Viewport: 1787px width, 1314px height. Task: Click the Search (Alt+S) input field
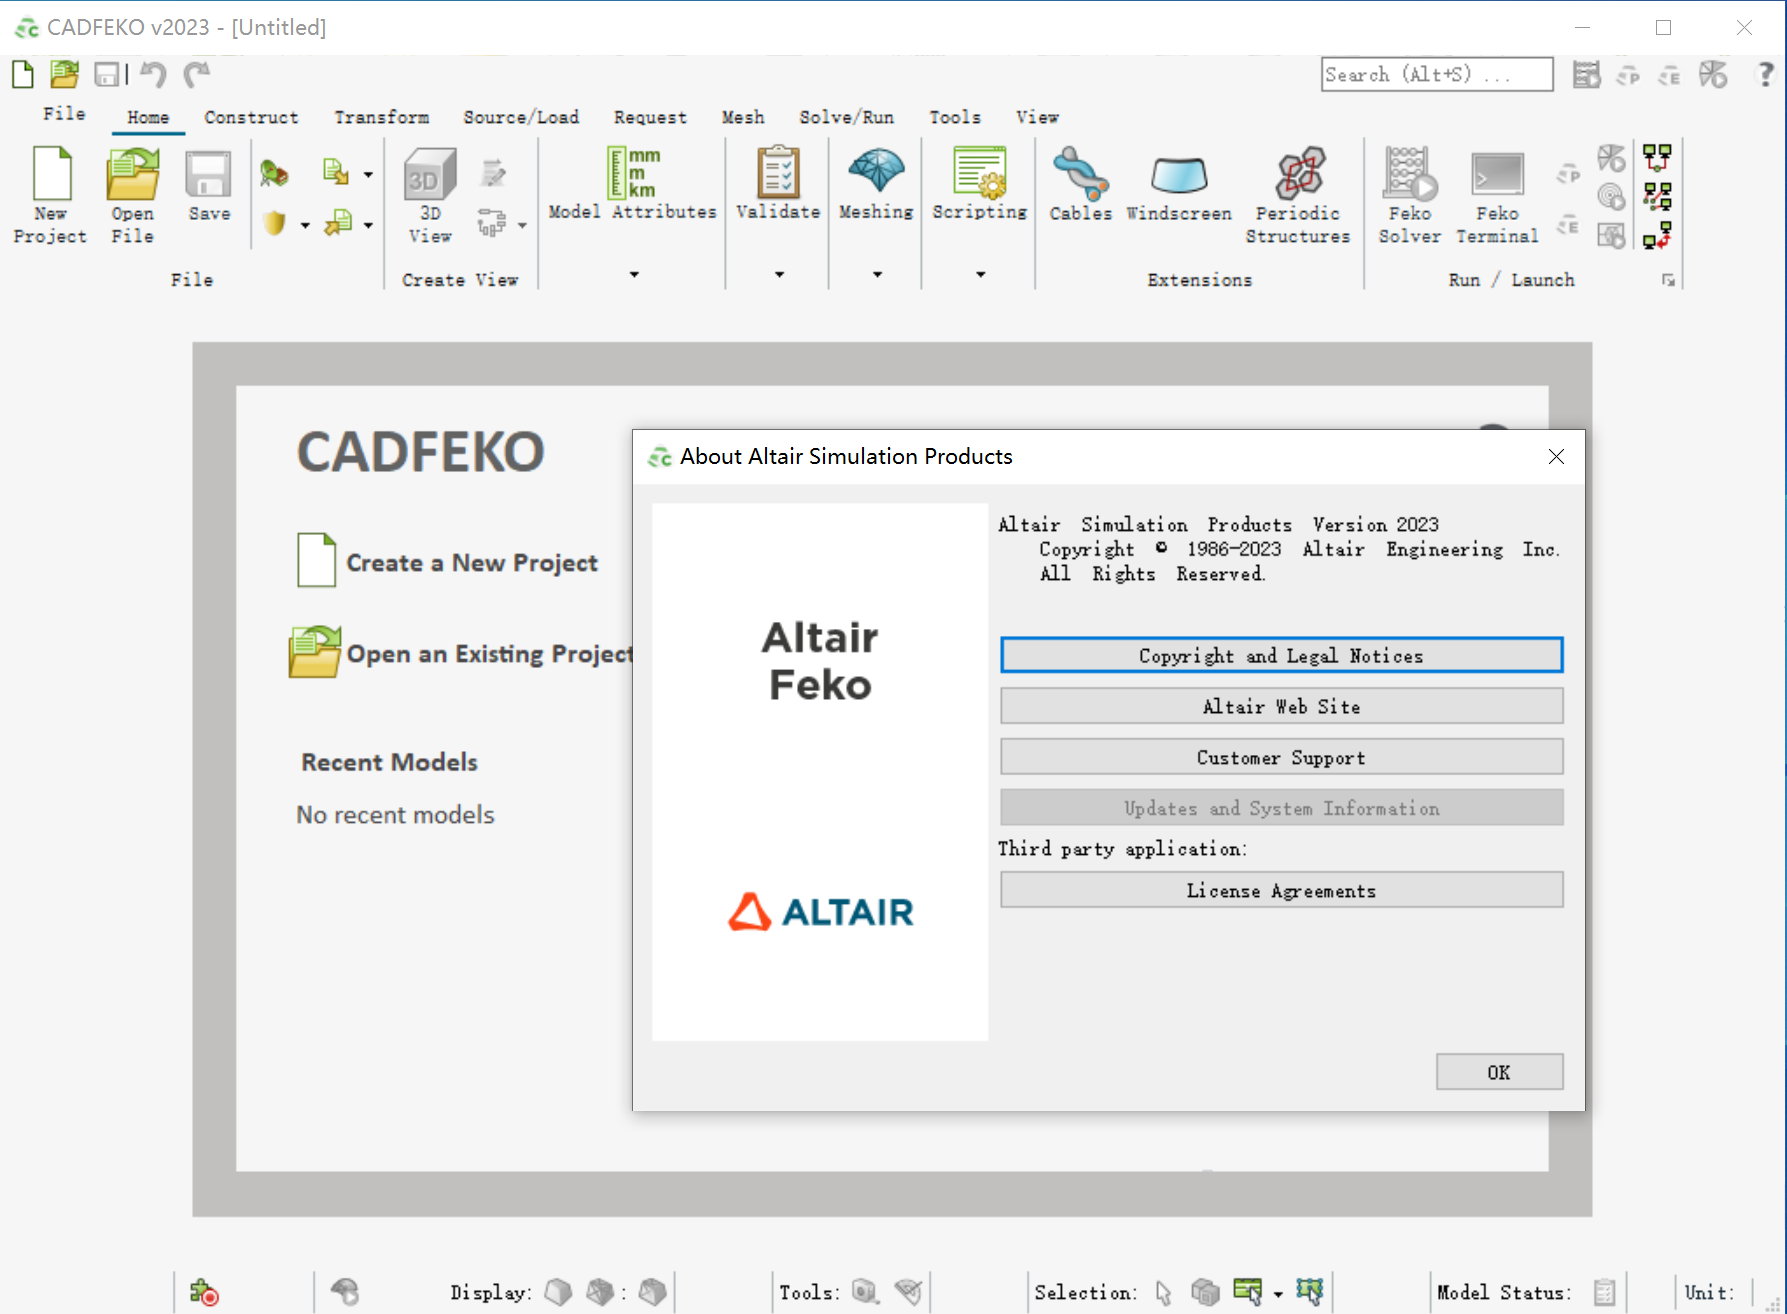click(x=1436, y=75)
